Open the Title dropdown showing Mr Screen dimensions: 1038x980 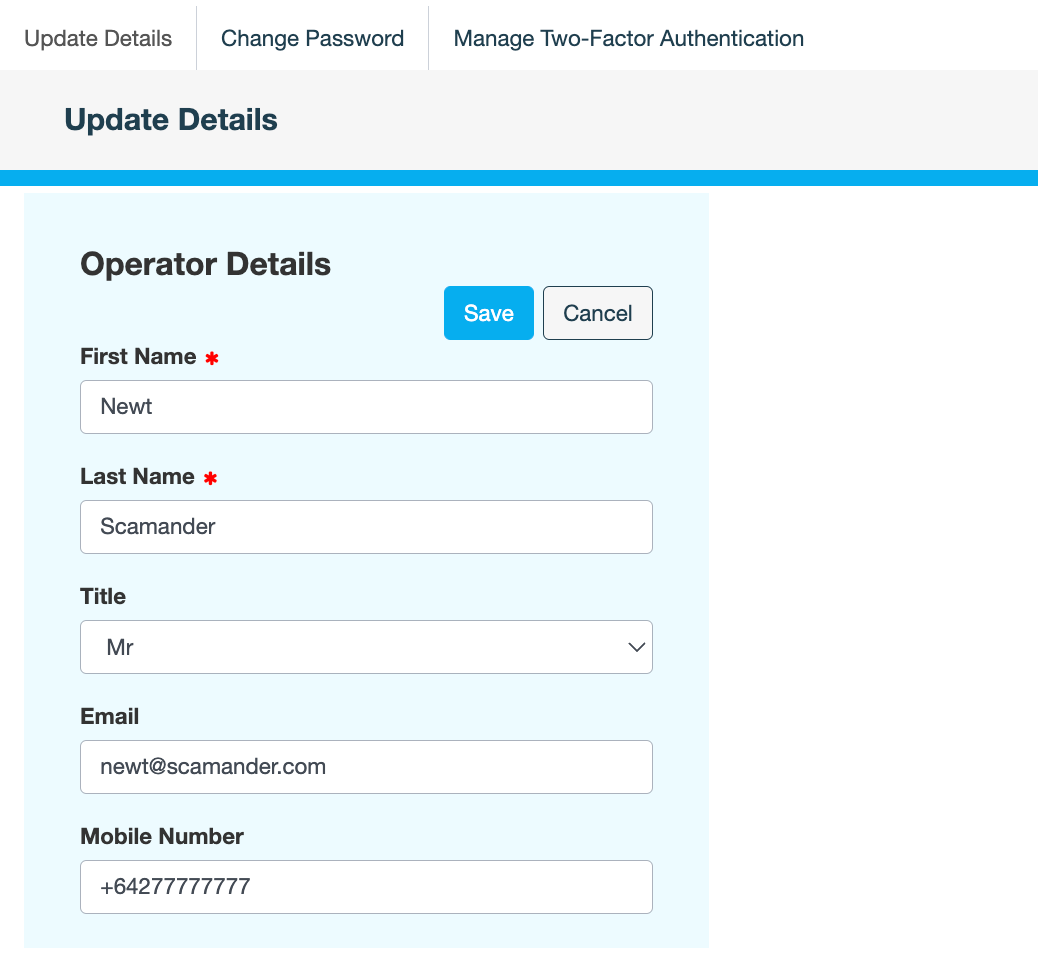(366, 647)
